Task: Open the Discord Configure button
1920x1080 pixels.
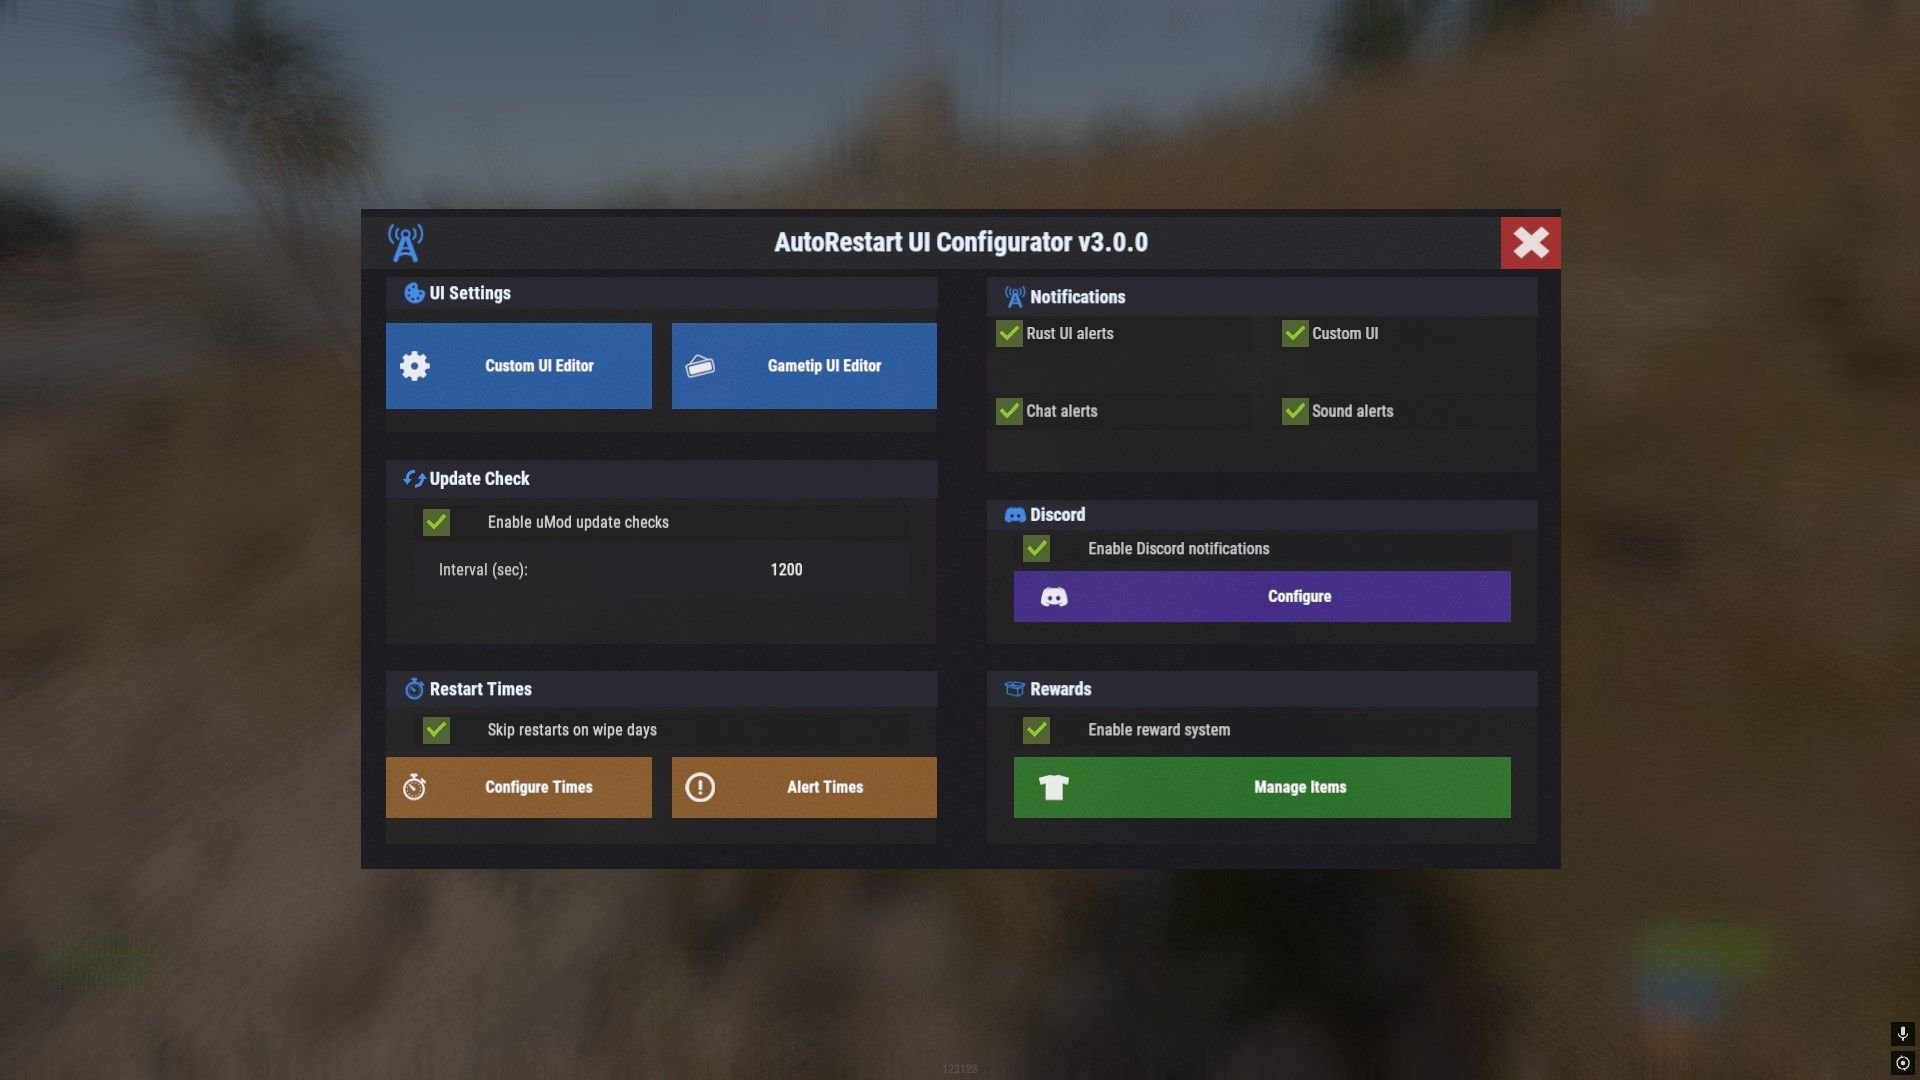Action: pos(1262,597)
